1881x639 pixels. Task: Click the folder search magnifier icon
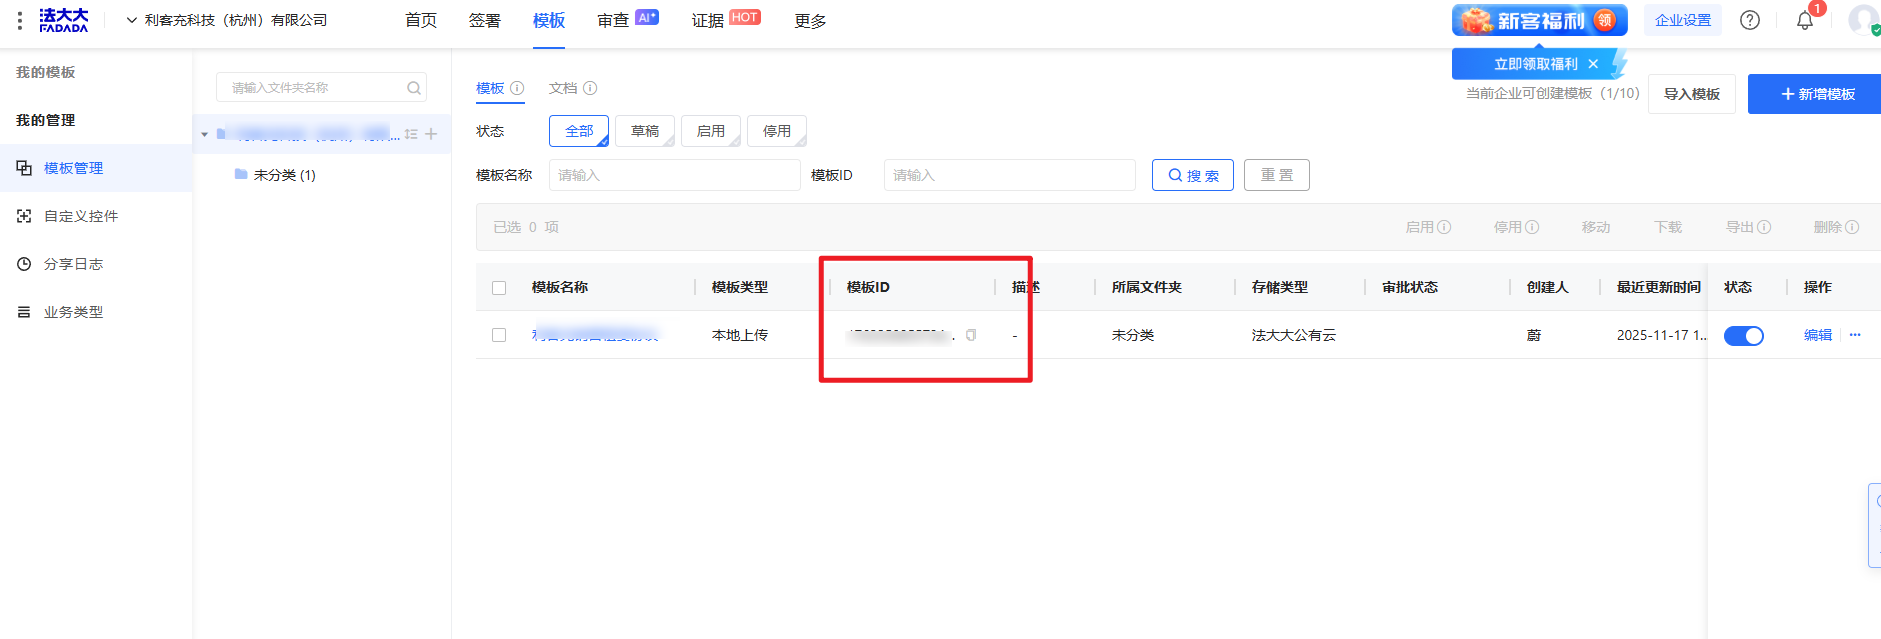tap(413, 88)
